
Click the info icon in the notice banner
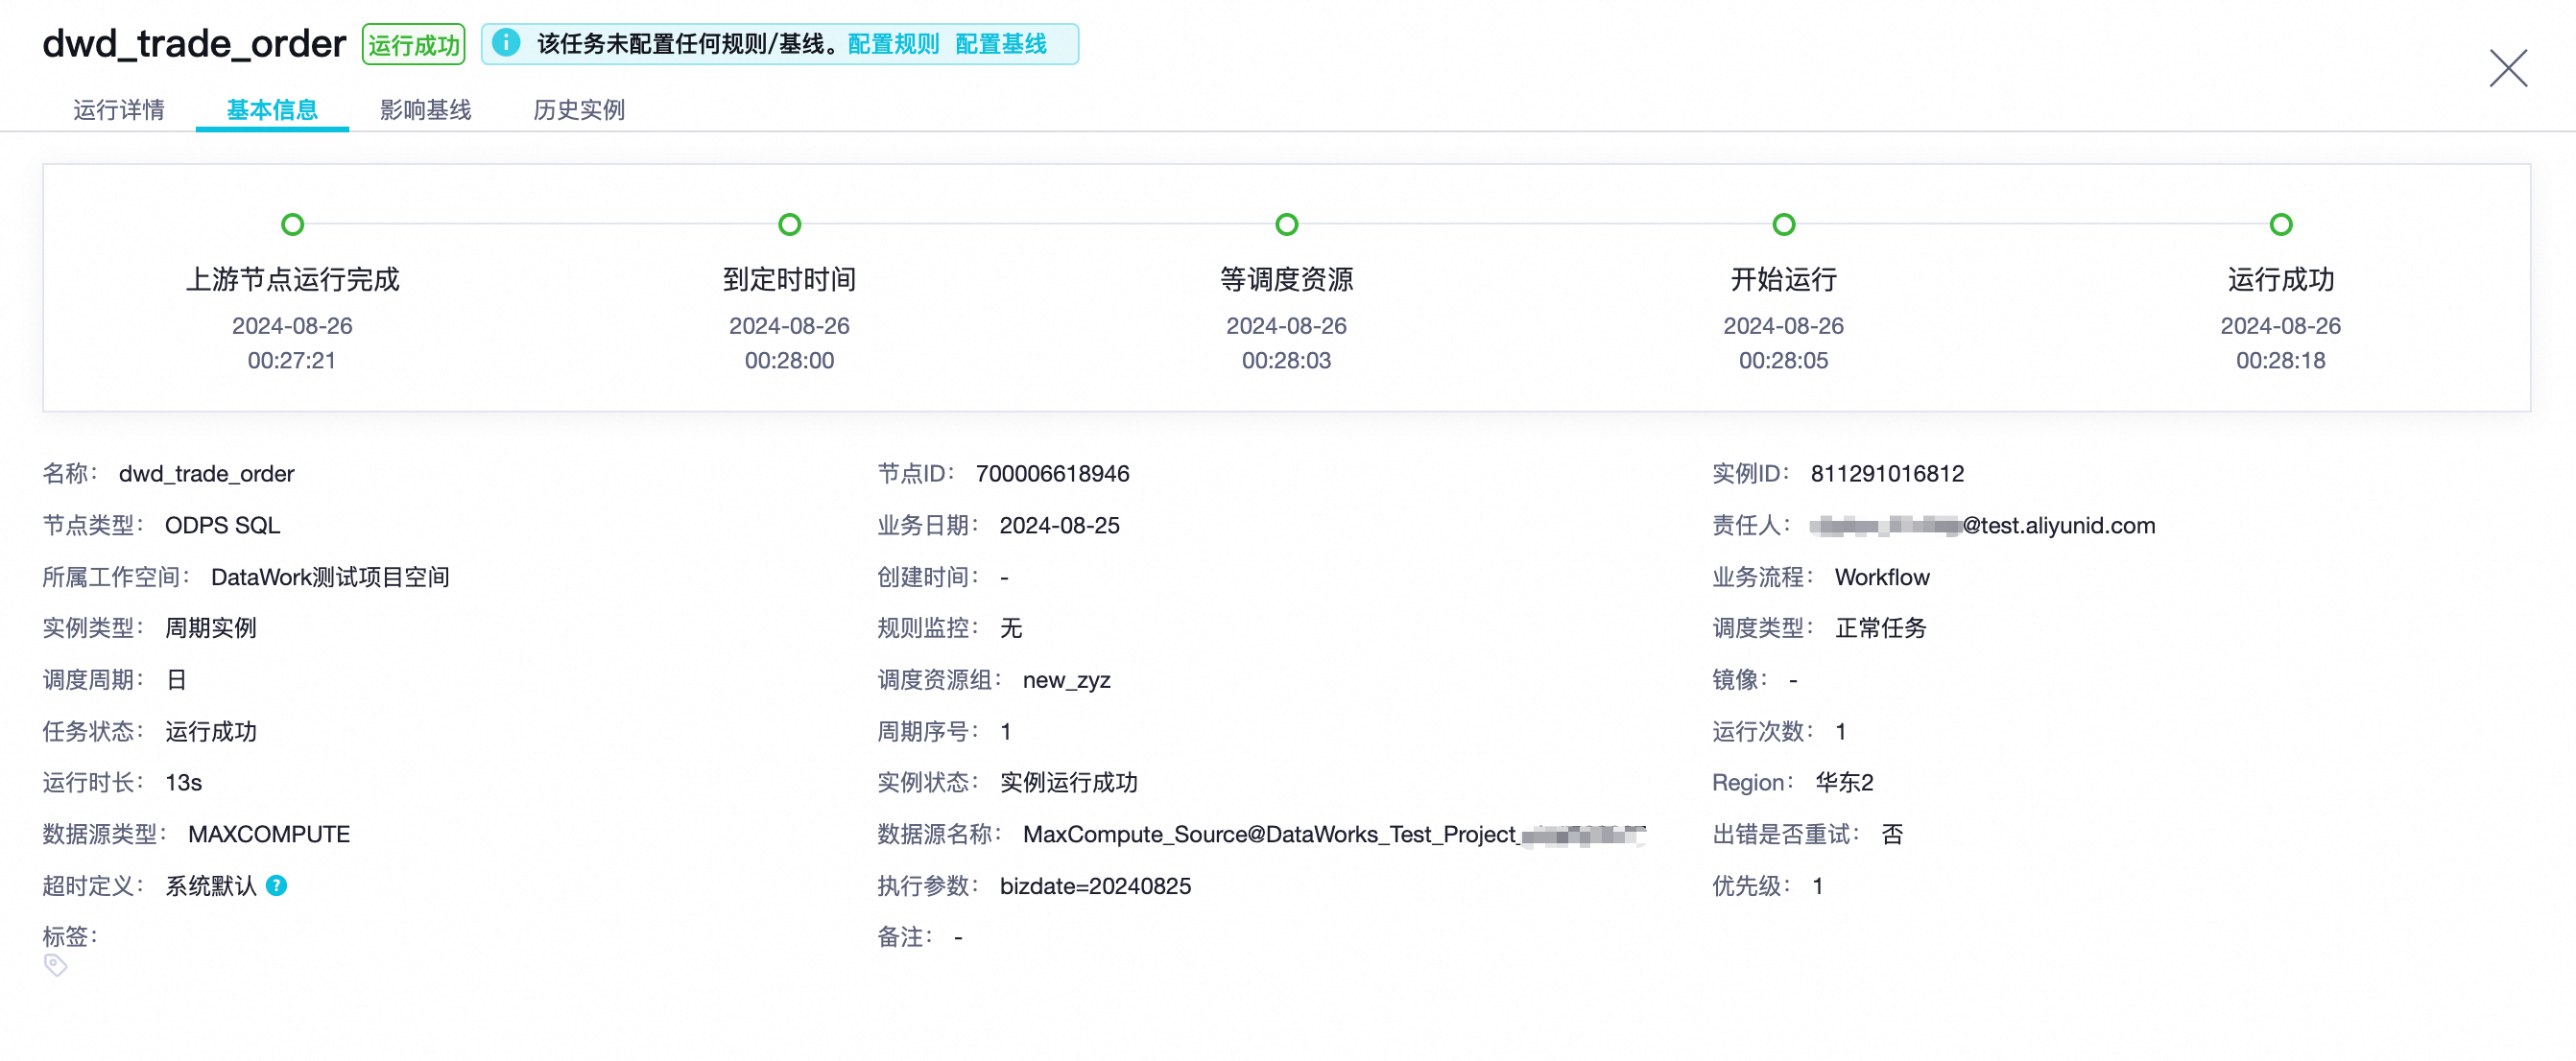point(506,43)
